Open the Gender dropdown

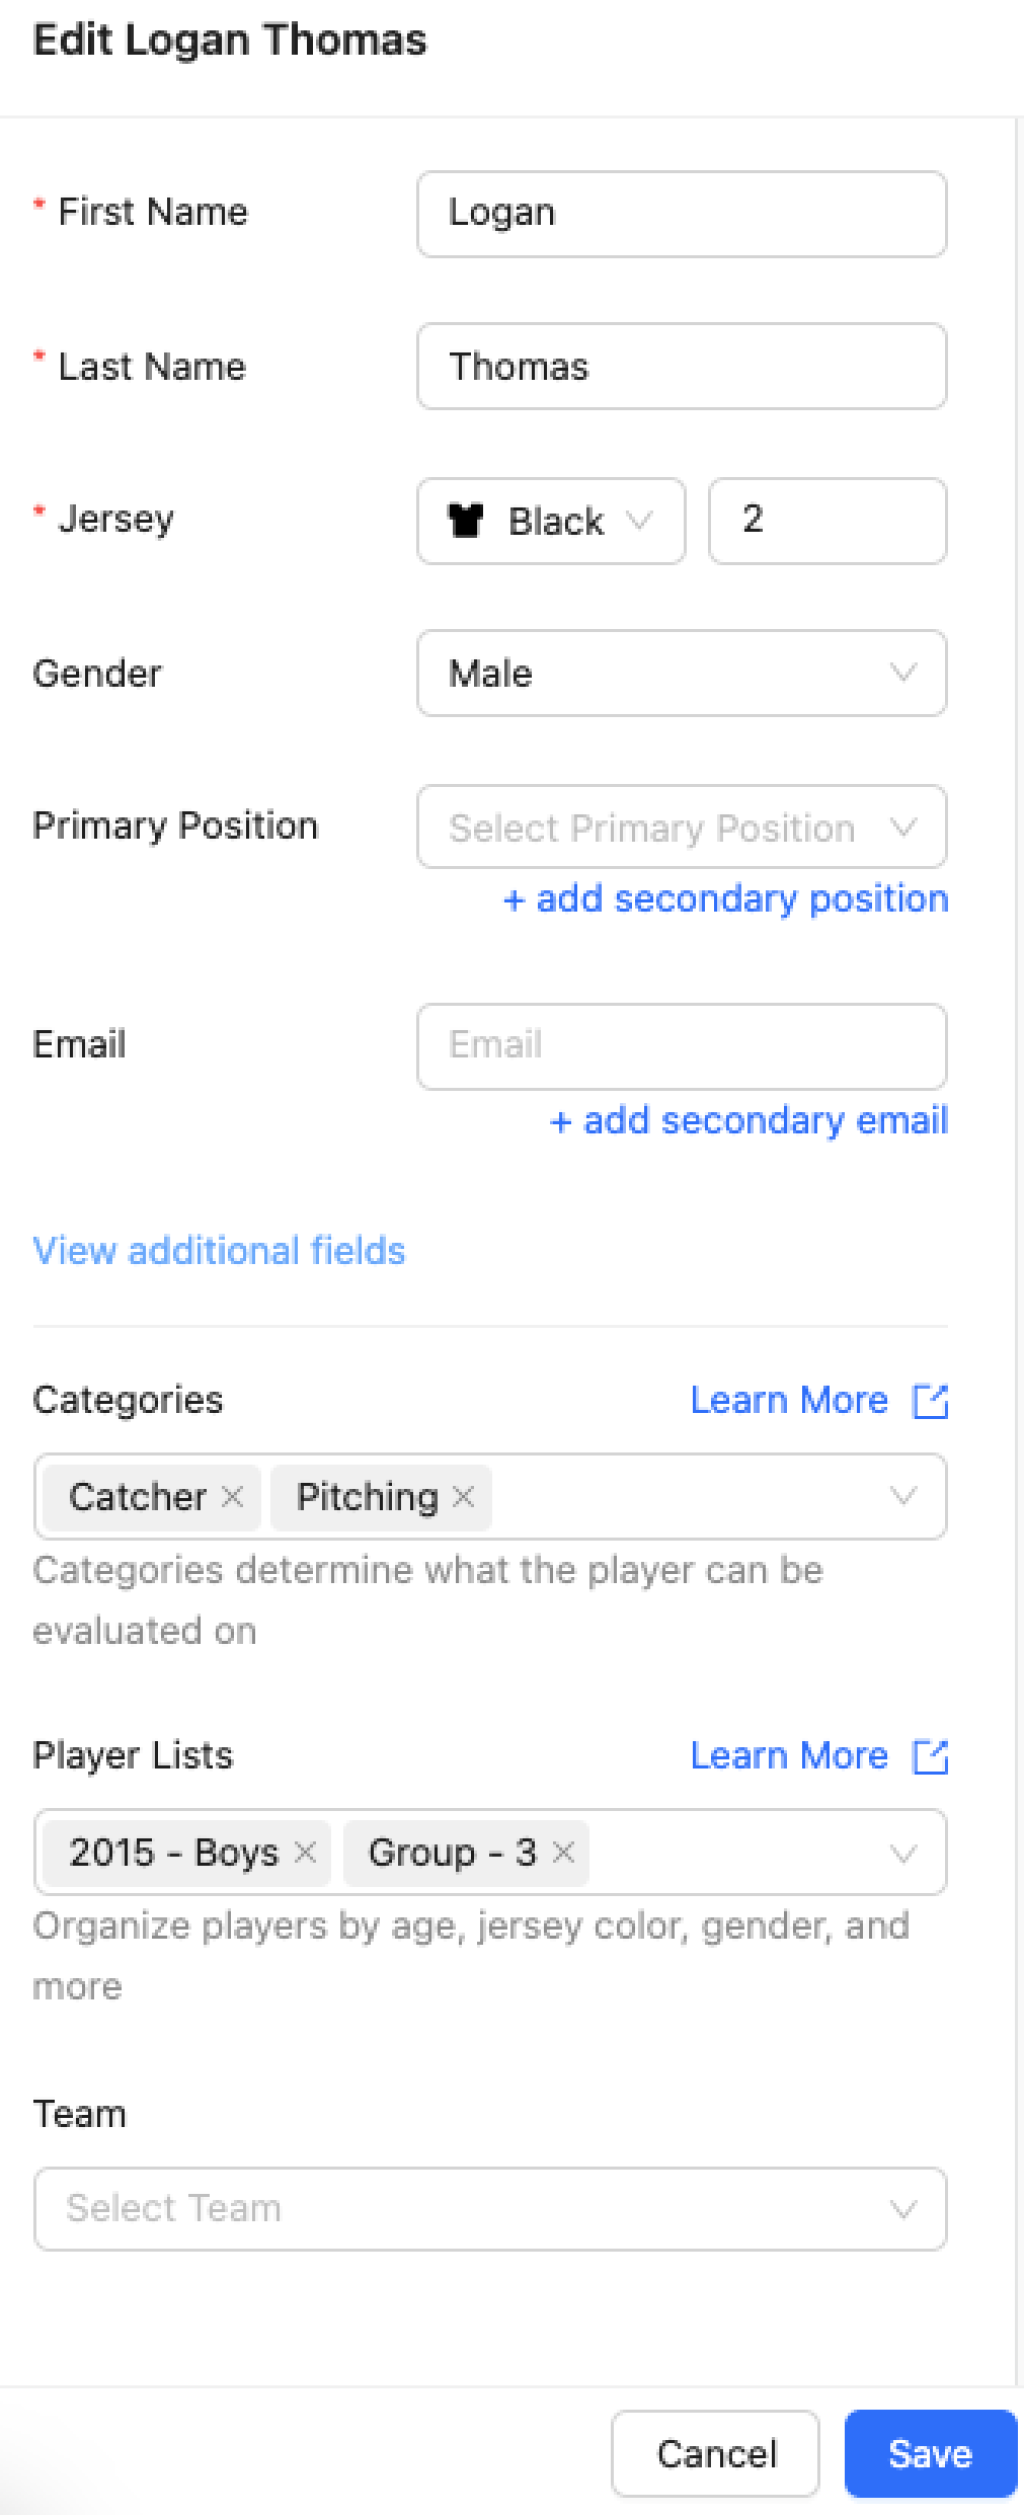coord(681,673)
